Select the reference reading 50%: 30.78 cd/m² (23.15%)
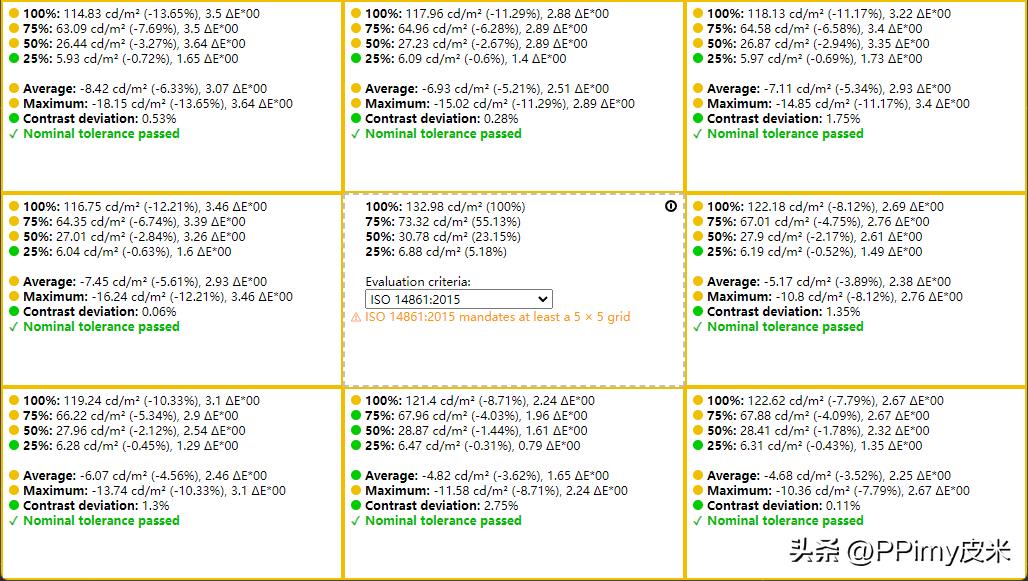This screenshot has height=581, width=1028. tap(443, 237)
